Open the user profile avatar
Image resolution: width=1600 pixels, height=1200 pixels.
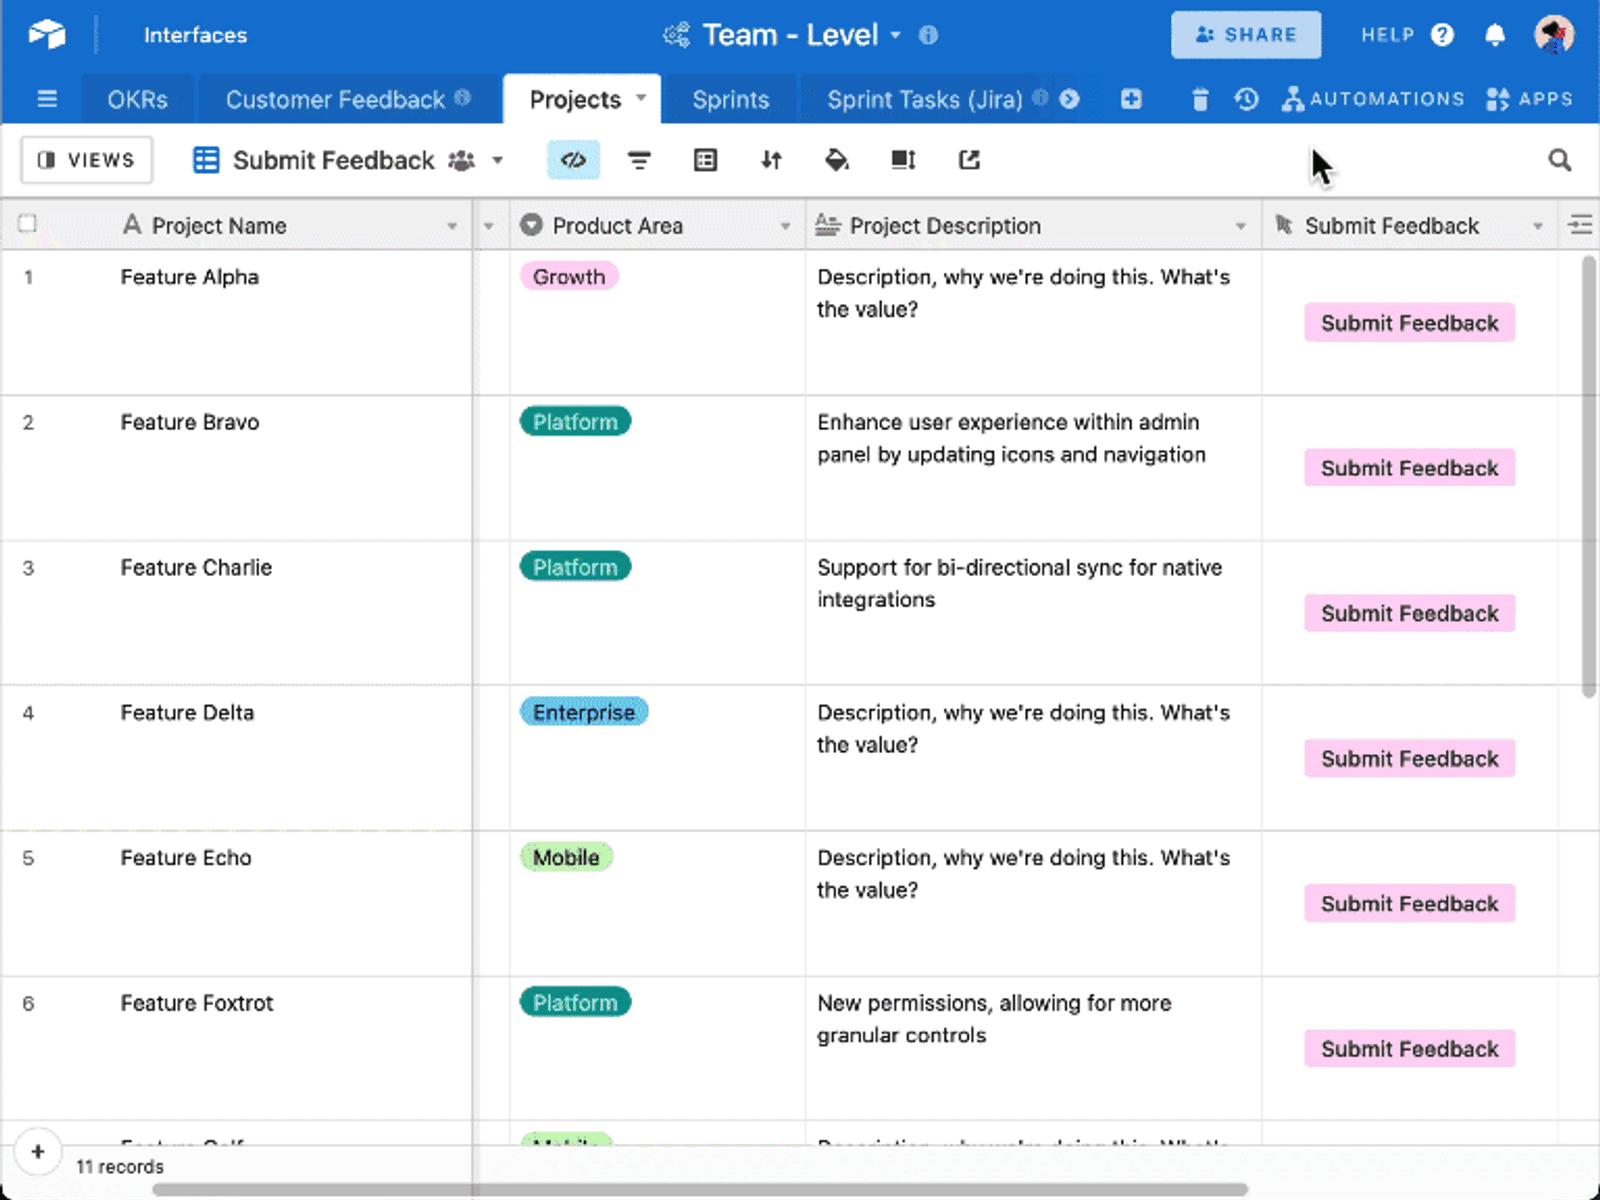[1554, 35]
